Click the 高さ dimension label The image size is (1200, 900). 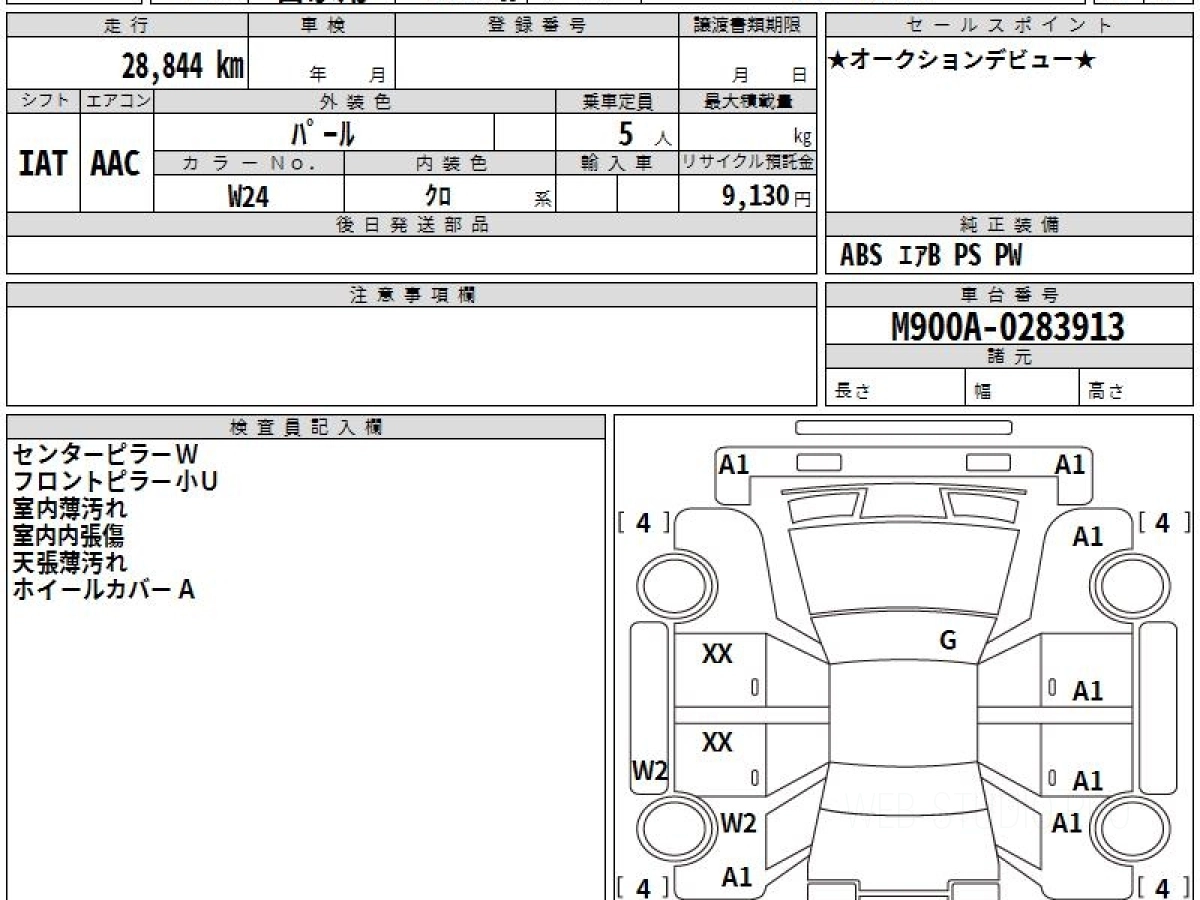1107,392
